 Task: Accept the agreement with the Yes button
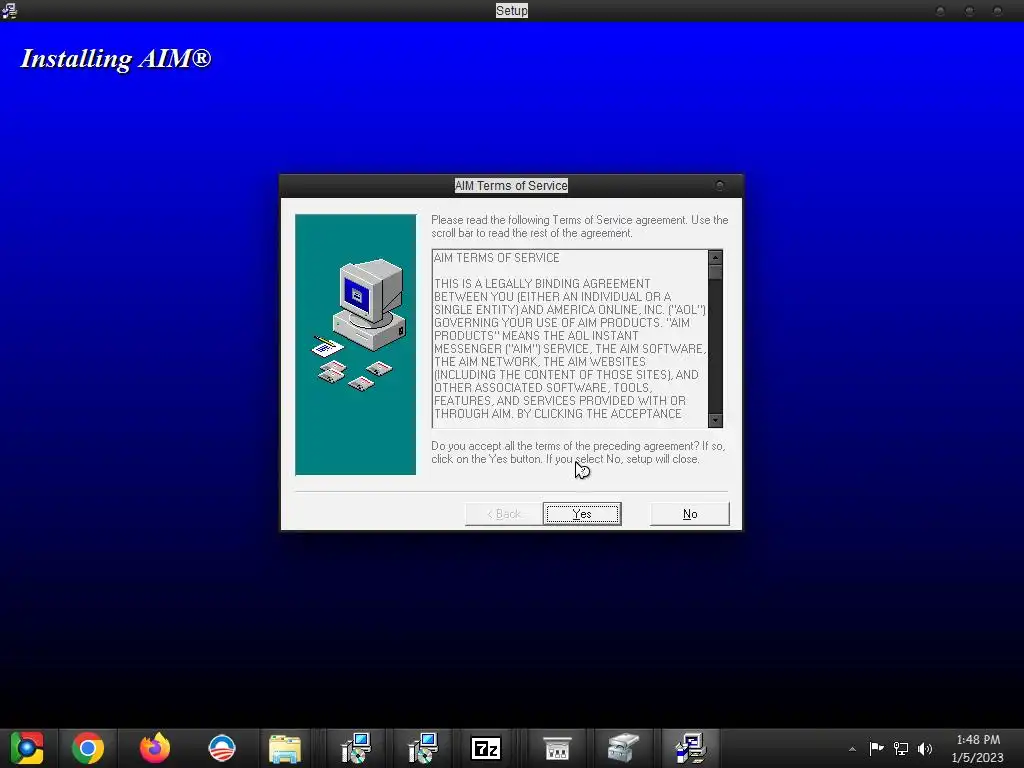582,514
